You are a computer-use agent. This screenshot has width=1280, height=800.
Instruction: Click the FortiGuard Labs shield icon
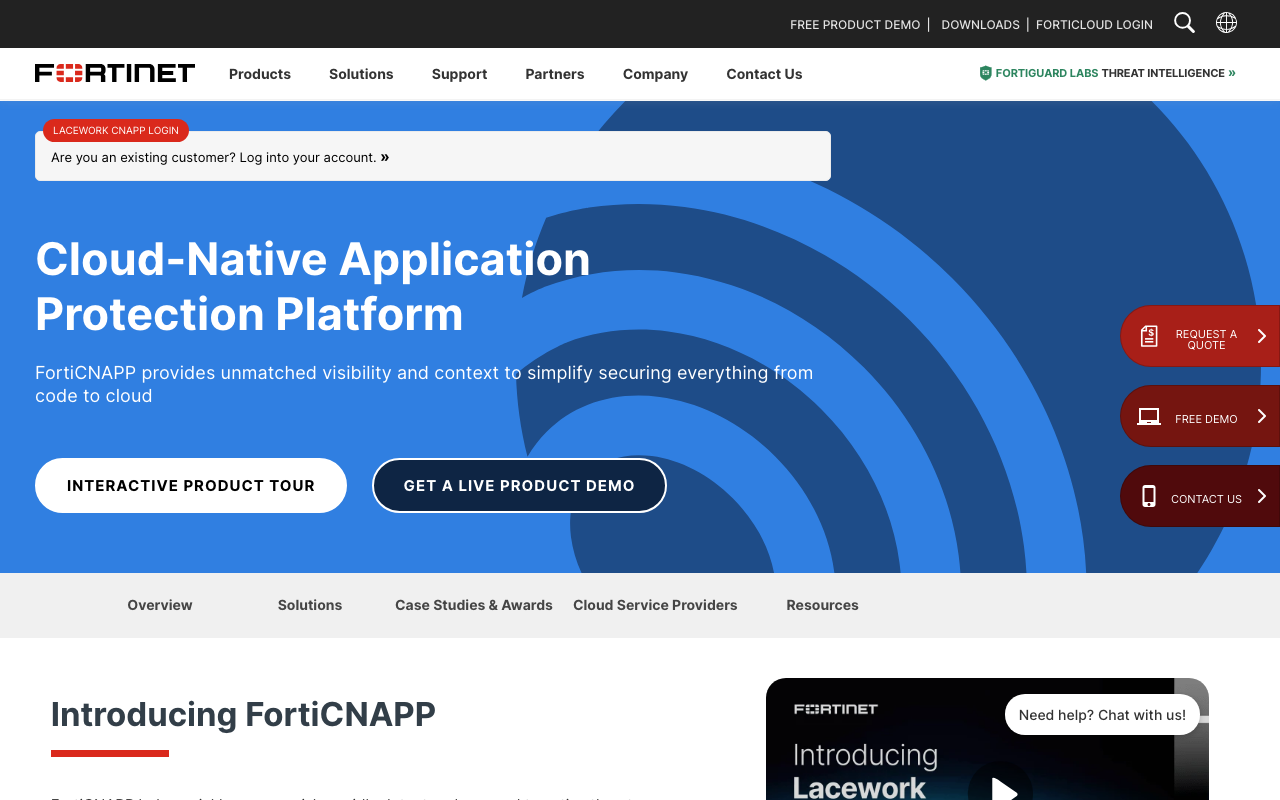coord(985,73)
